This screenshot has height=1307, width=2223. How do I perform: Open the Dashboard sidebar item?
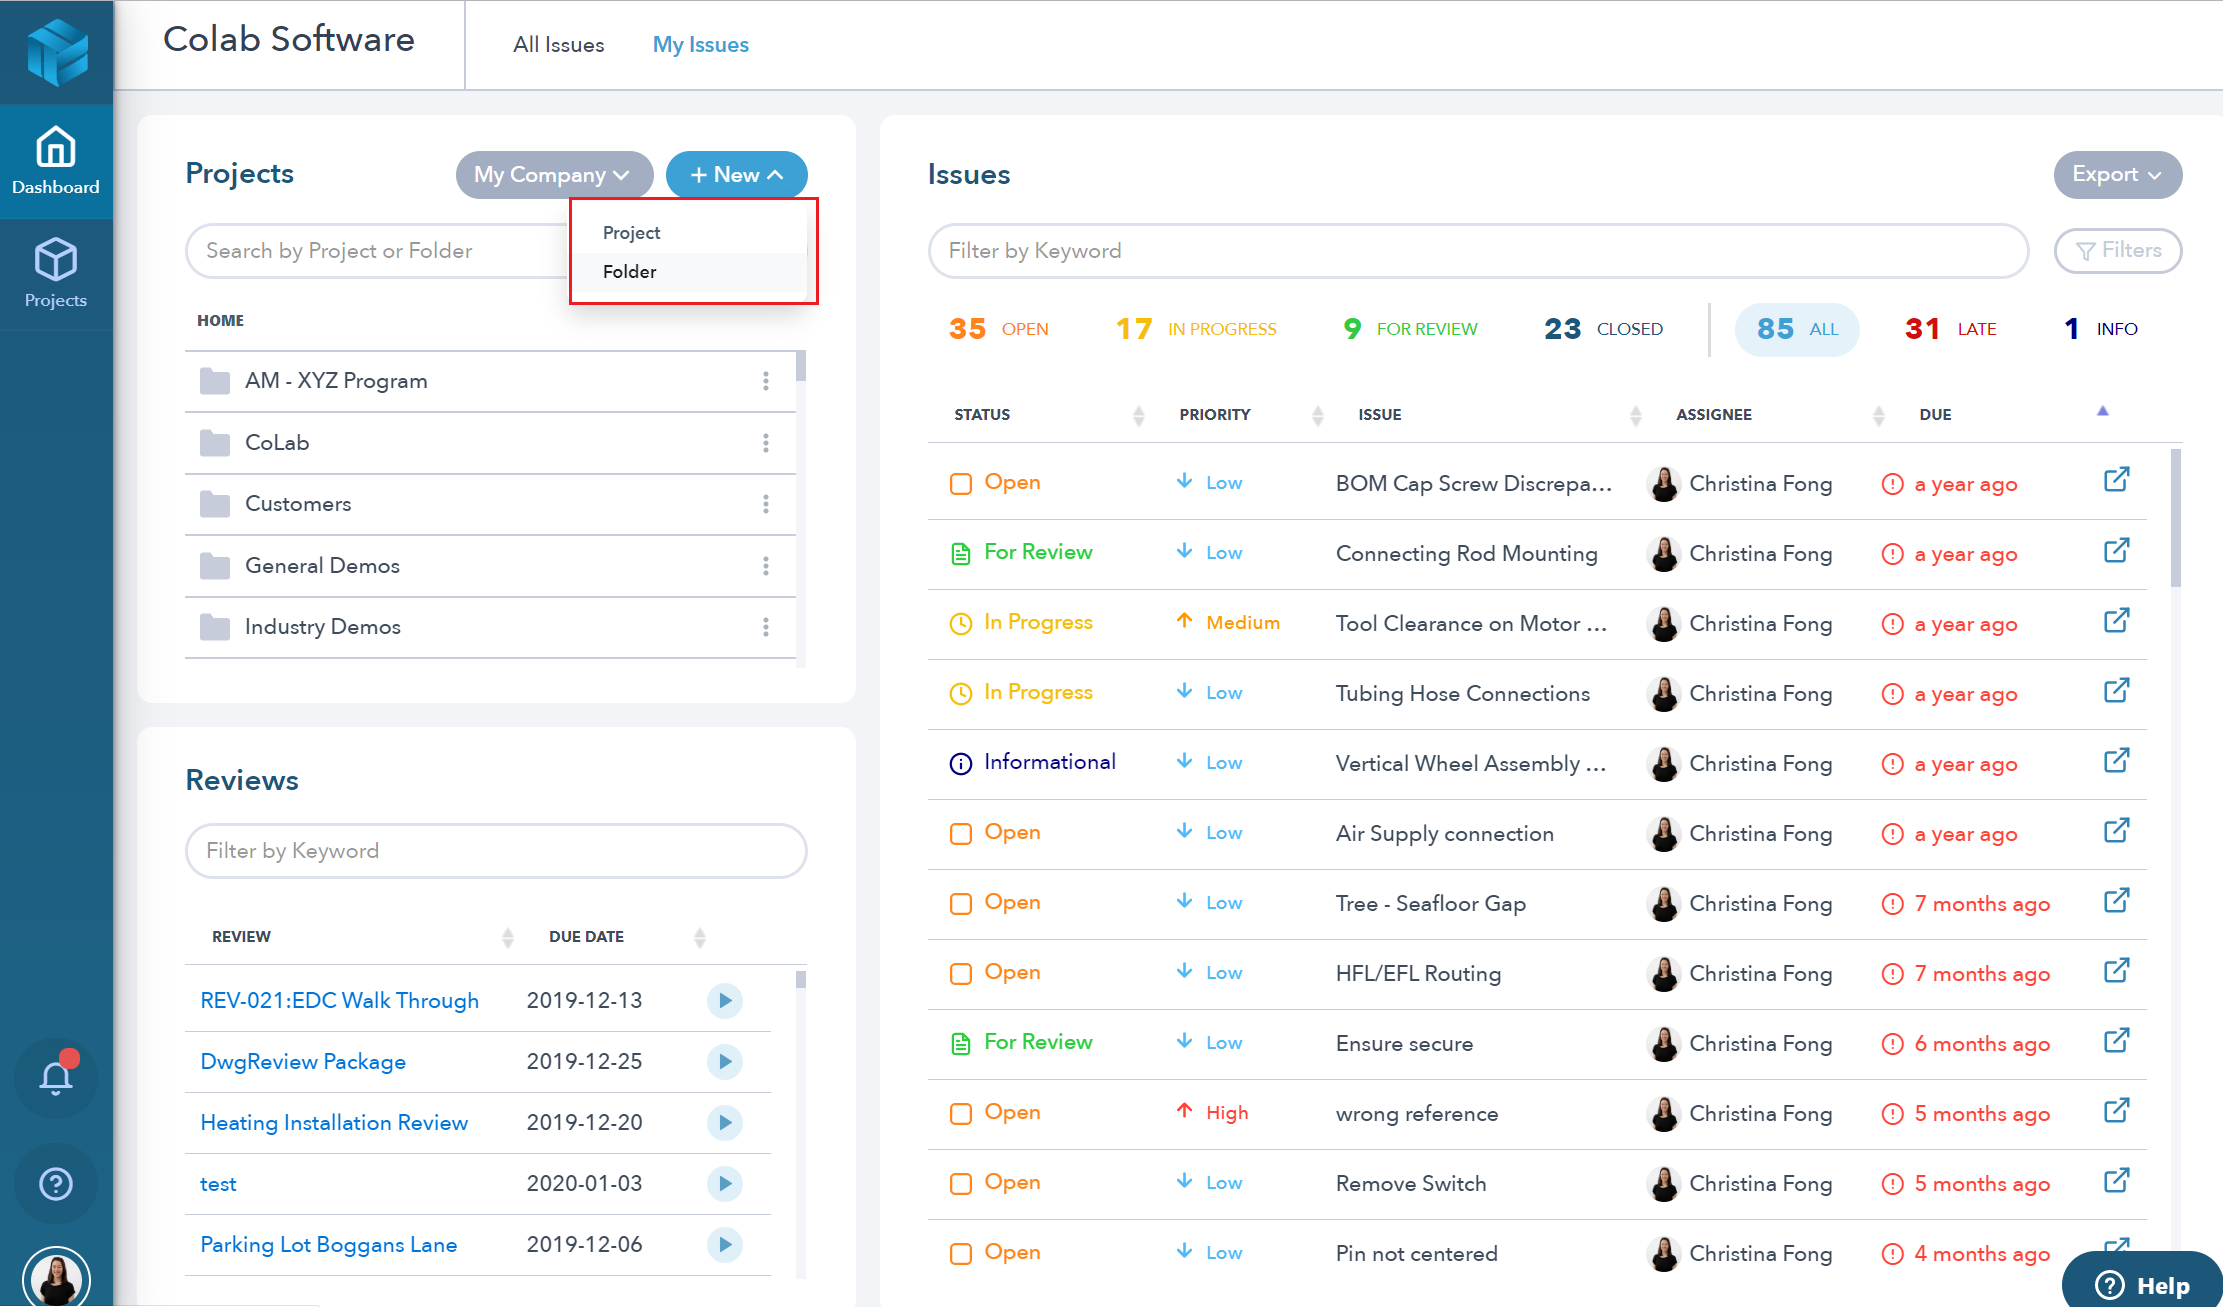[x=56, y=161]
